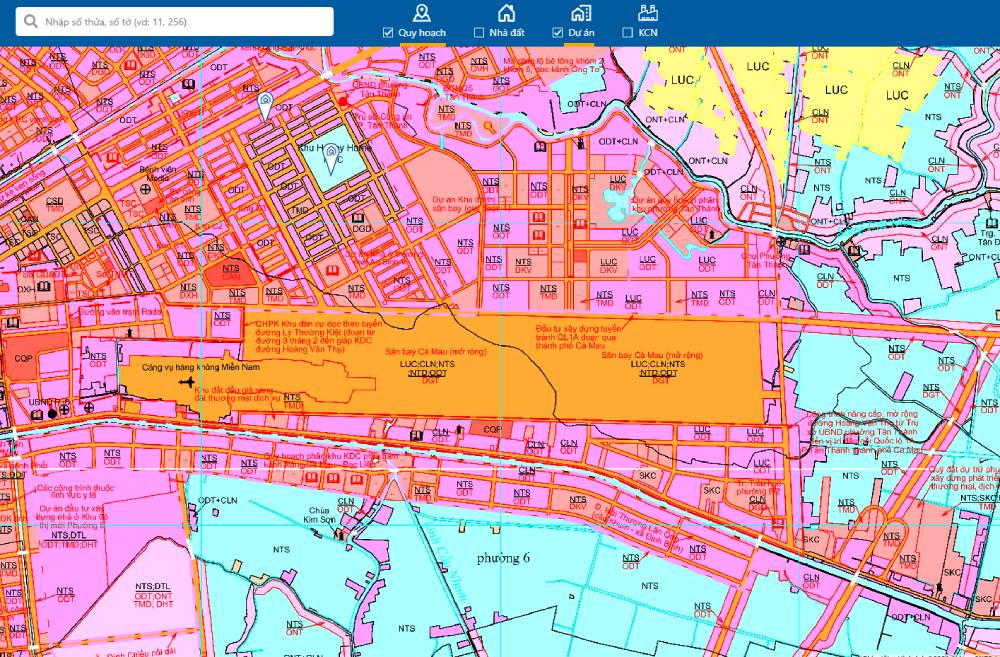
Task: Click the airplane icon at Cảng vụ hàng không
Action: click(x=184, y=381)
